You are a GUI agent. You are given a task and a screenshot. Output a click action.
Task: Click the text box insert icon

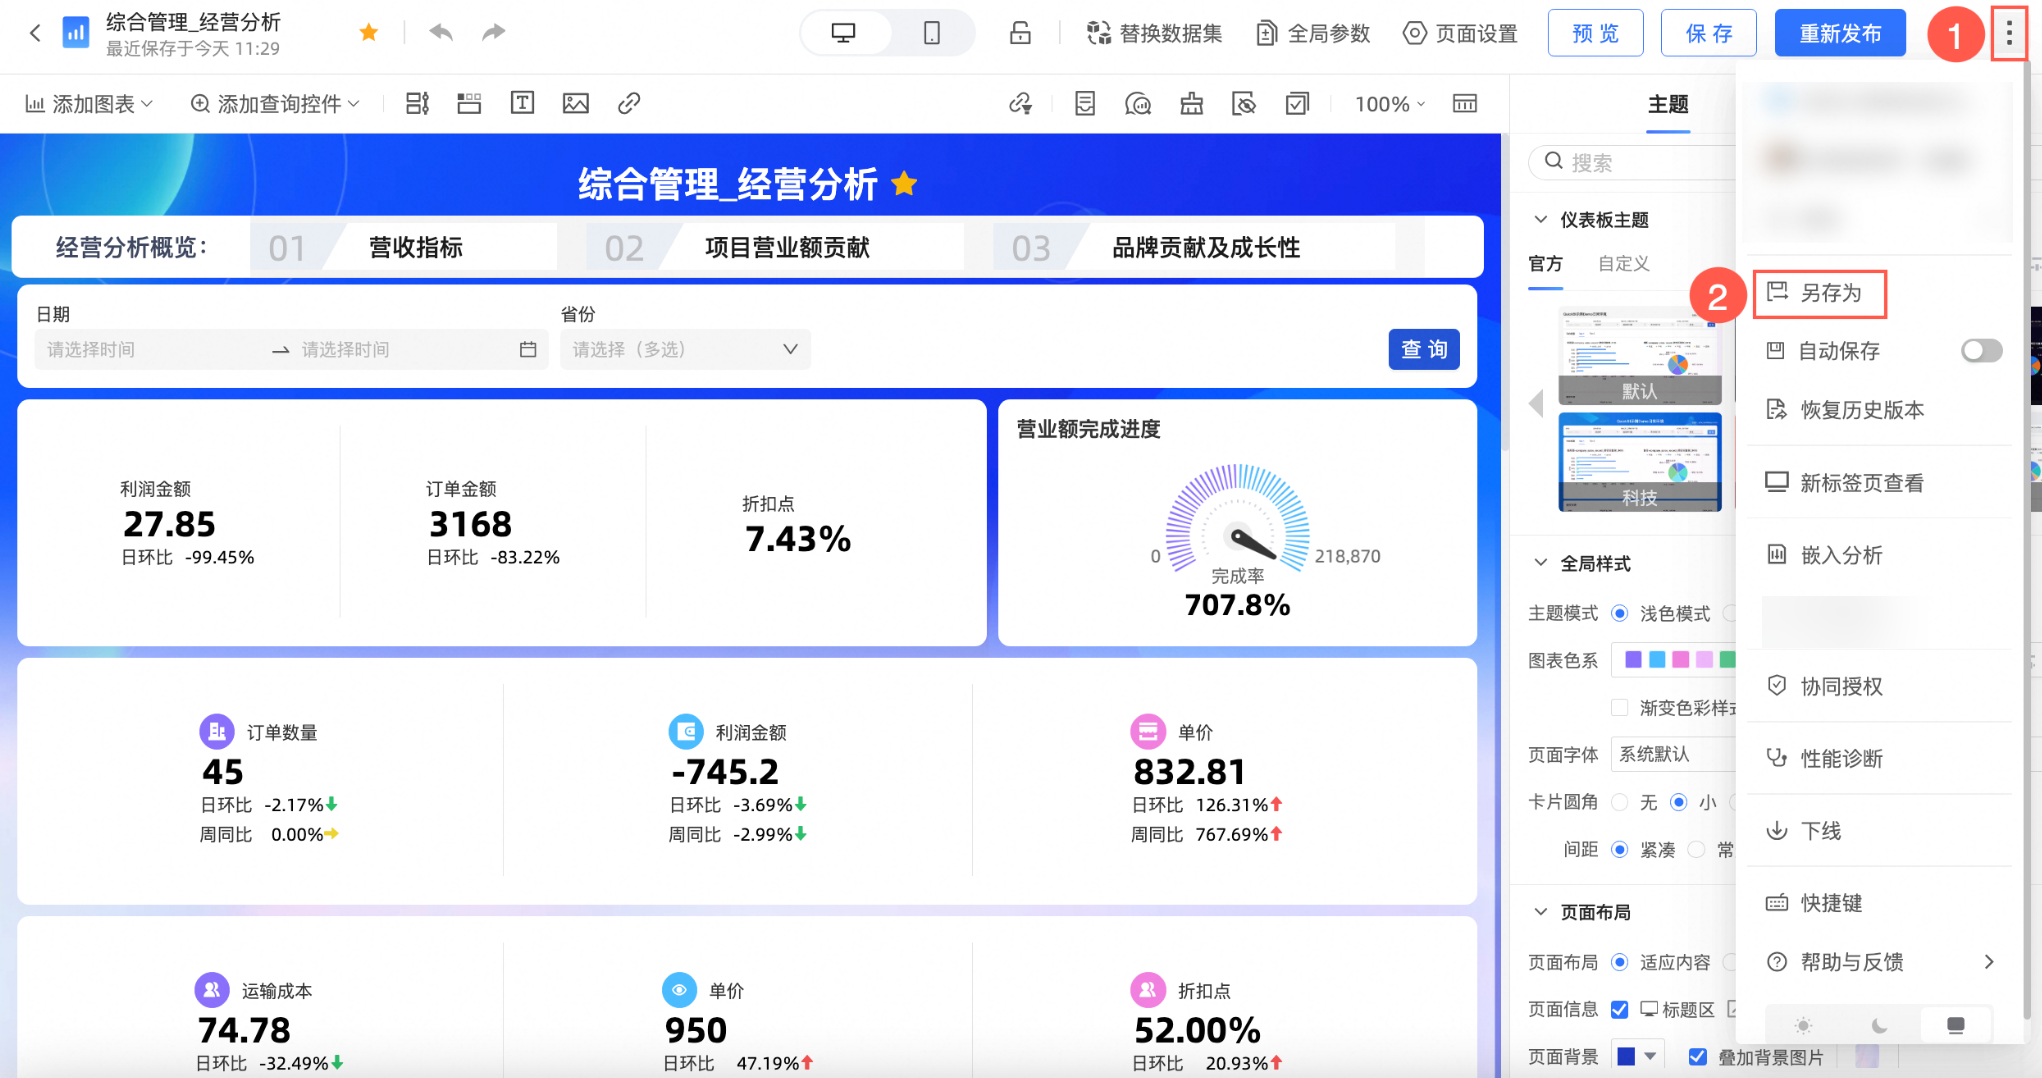click(x=522, y=103)
